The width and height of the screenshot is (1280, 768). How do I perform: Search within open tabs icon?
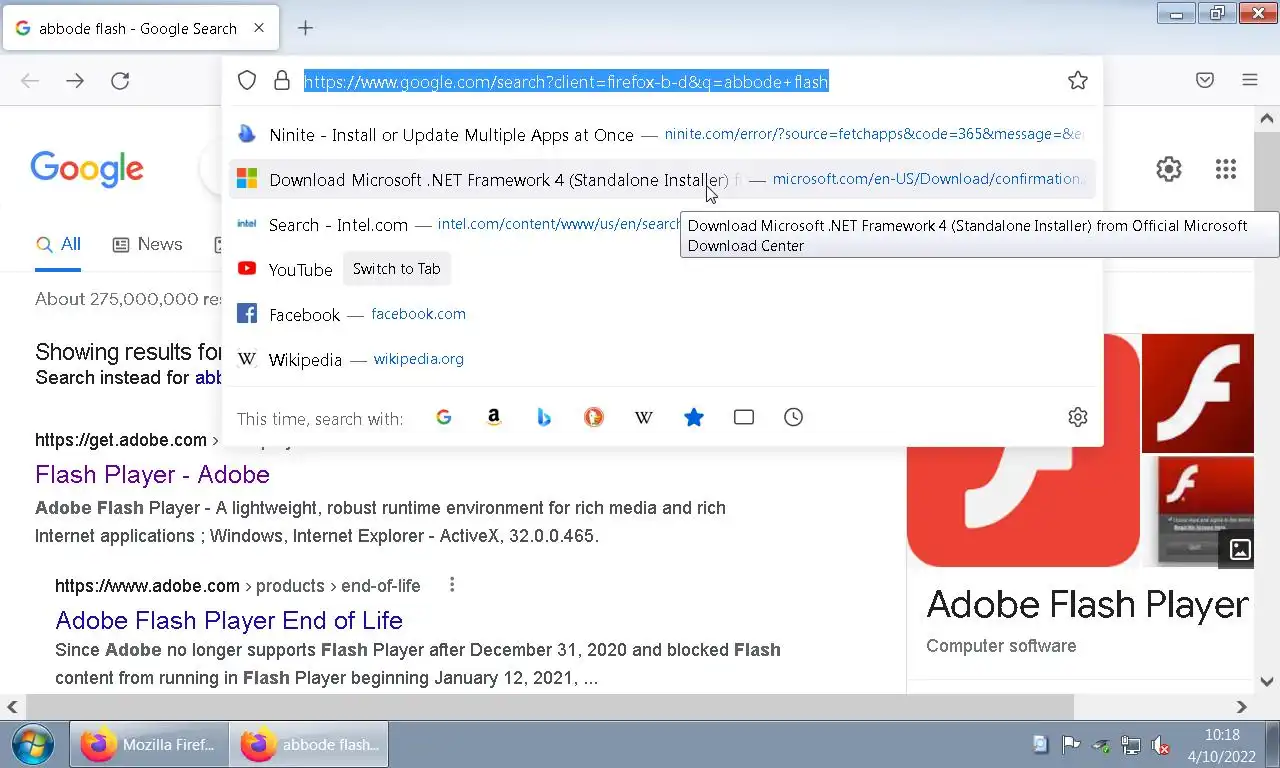point(744,417)
